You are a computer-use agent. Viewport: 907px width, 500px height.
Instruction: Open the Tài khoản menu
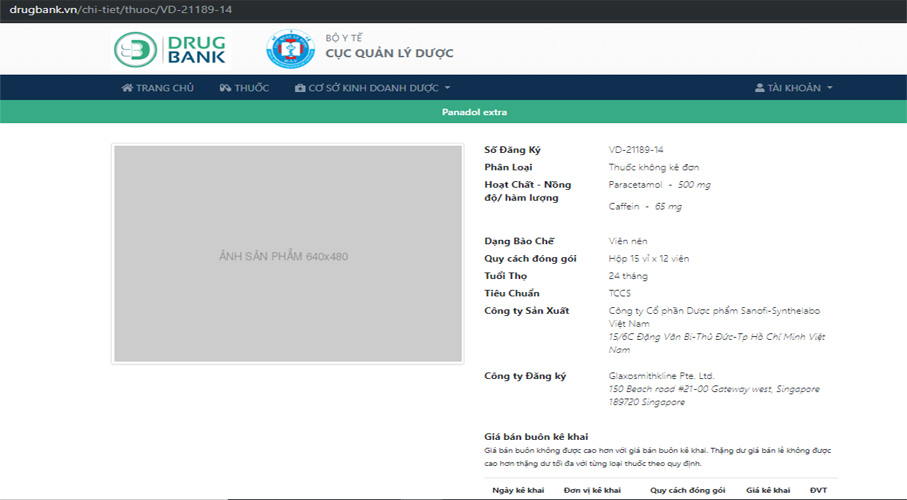pos(794,88)
